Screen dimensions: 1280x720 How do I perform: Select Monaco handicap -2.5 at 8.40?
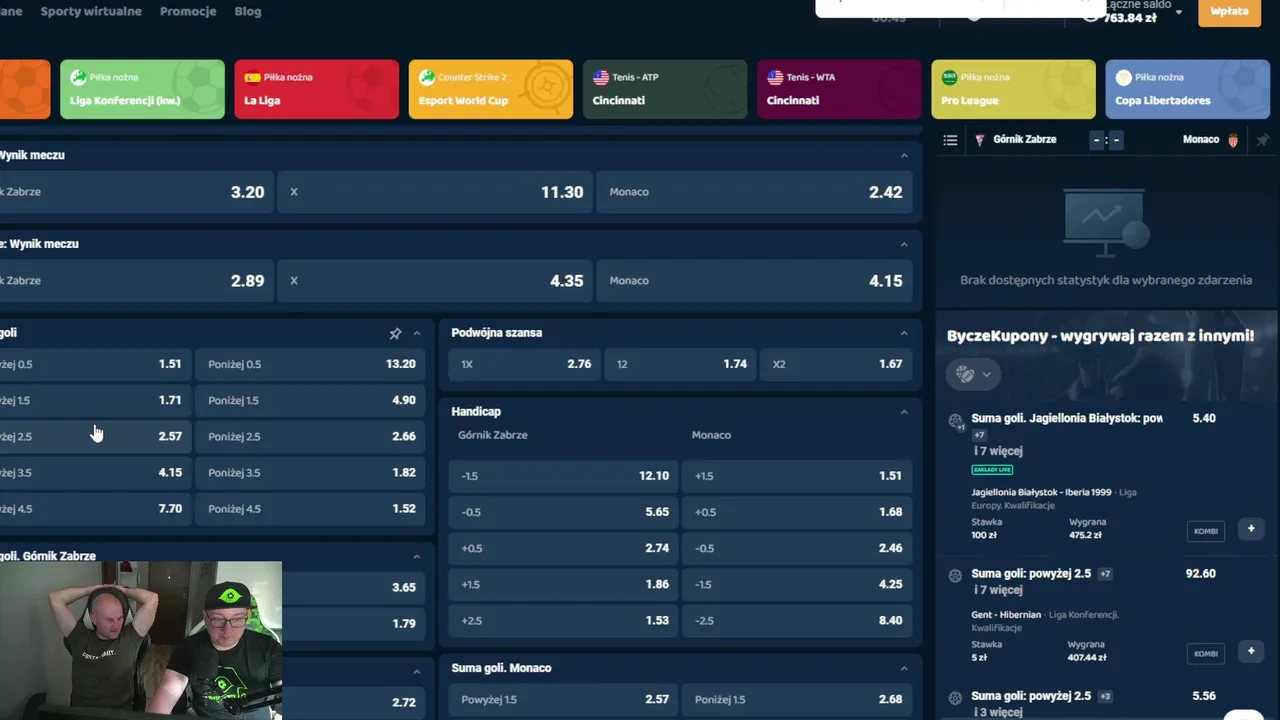coord(797,620)
